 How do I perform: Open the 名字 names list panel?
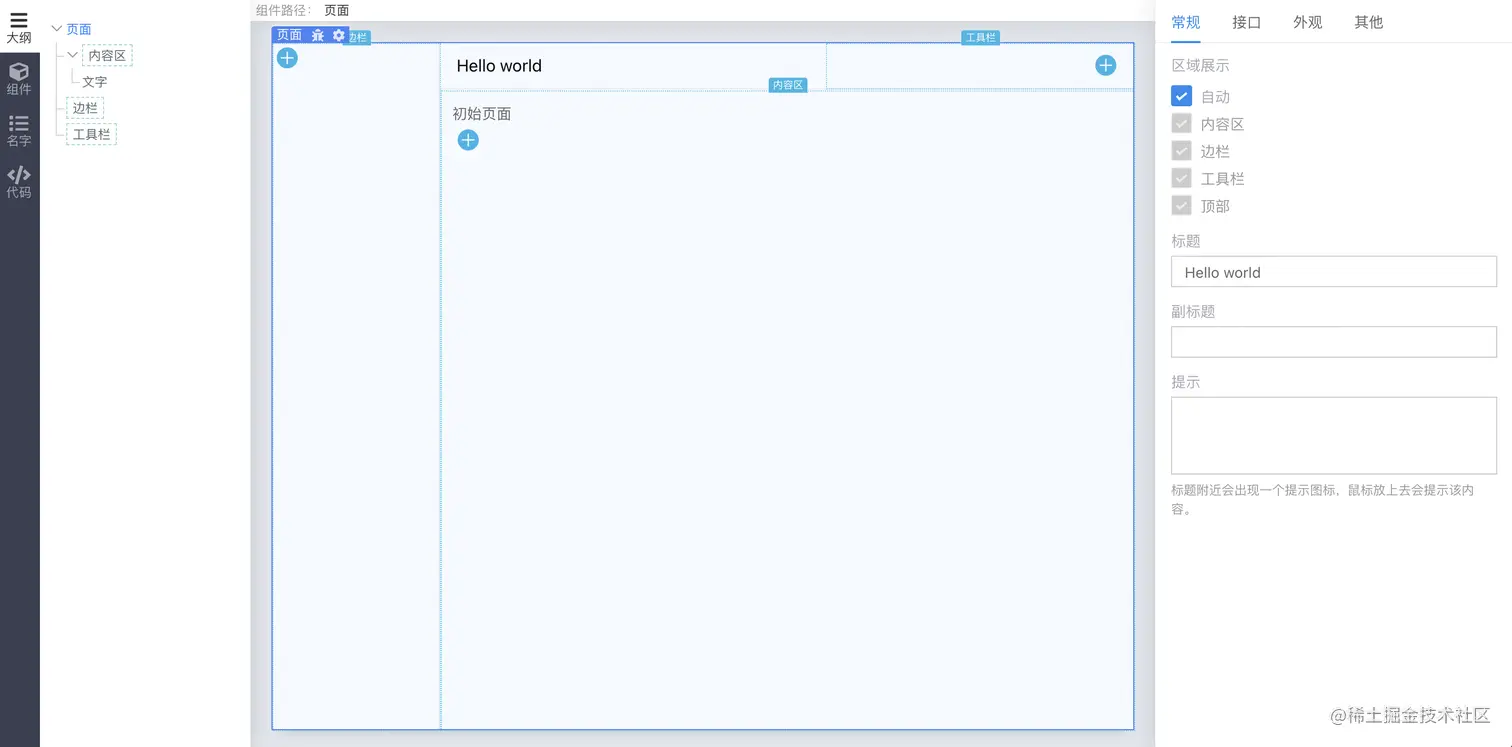19,131
